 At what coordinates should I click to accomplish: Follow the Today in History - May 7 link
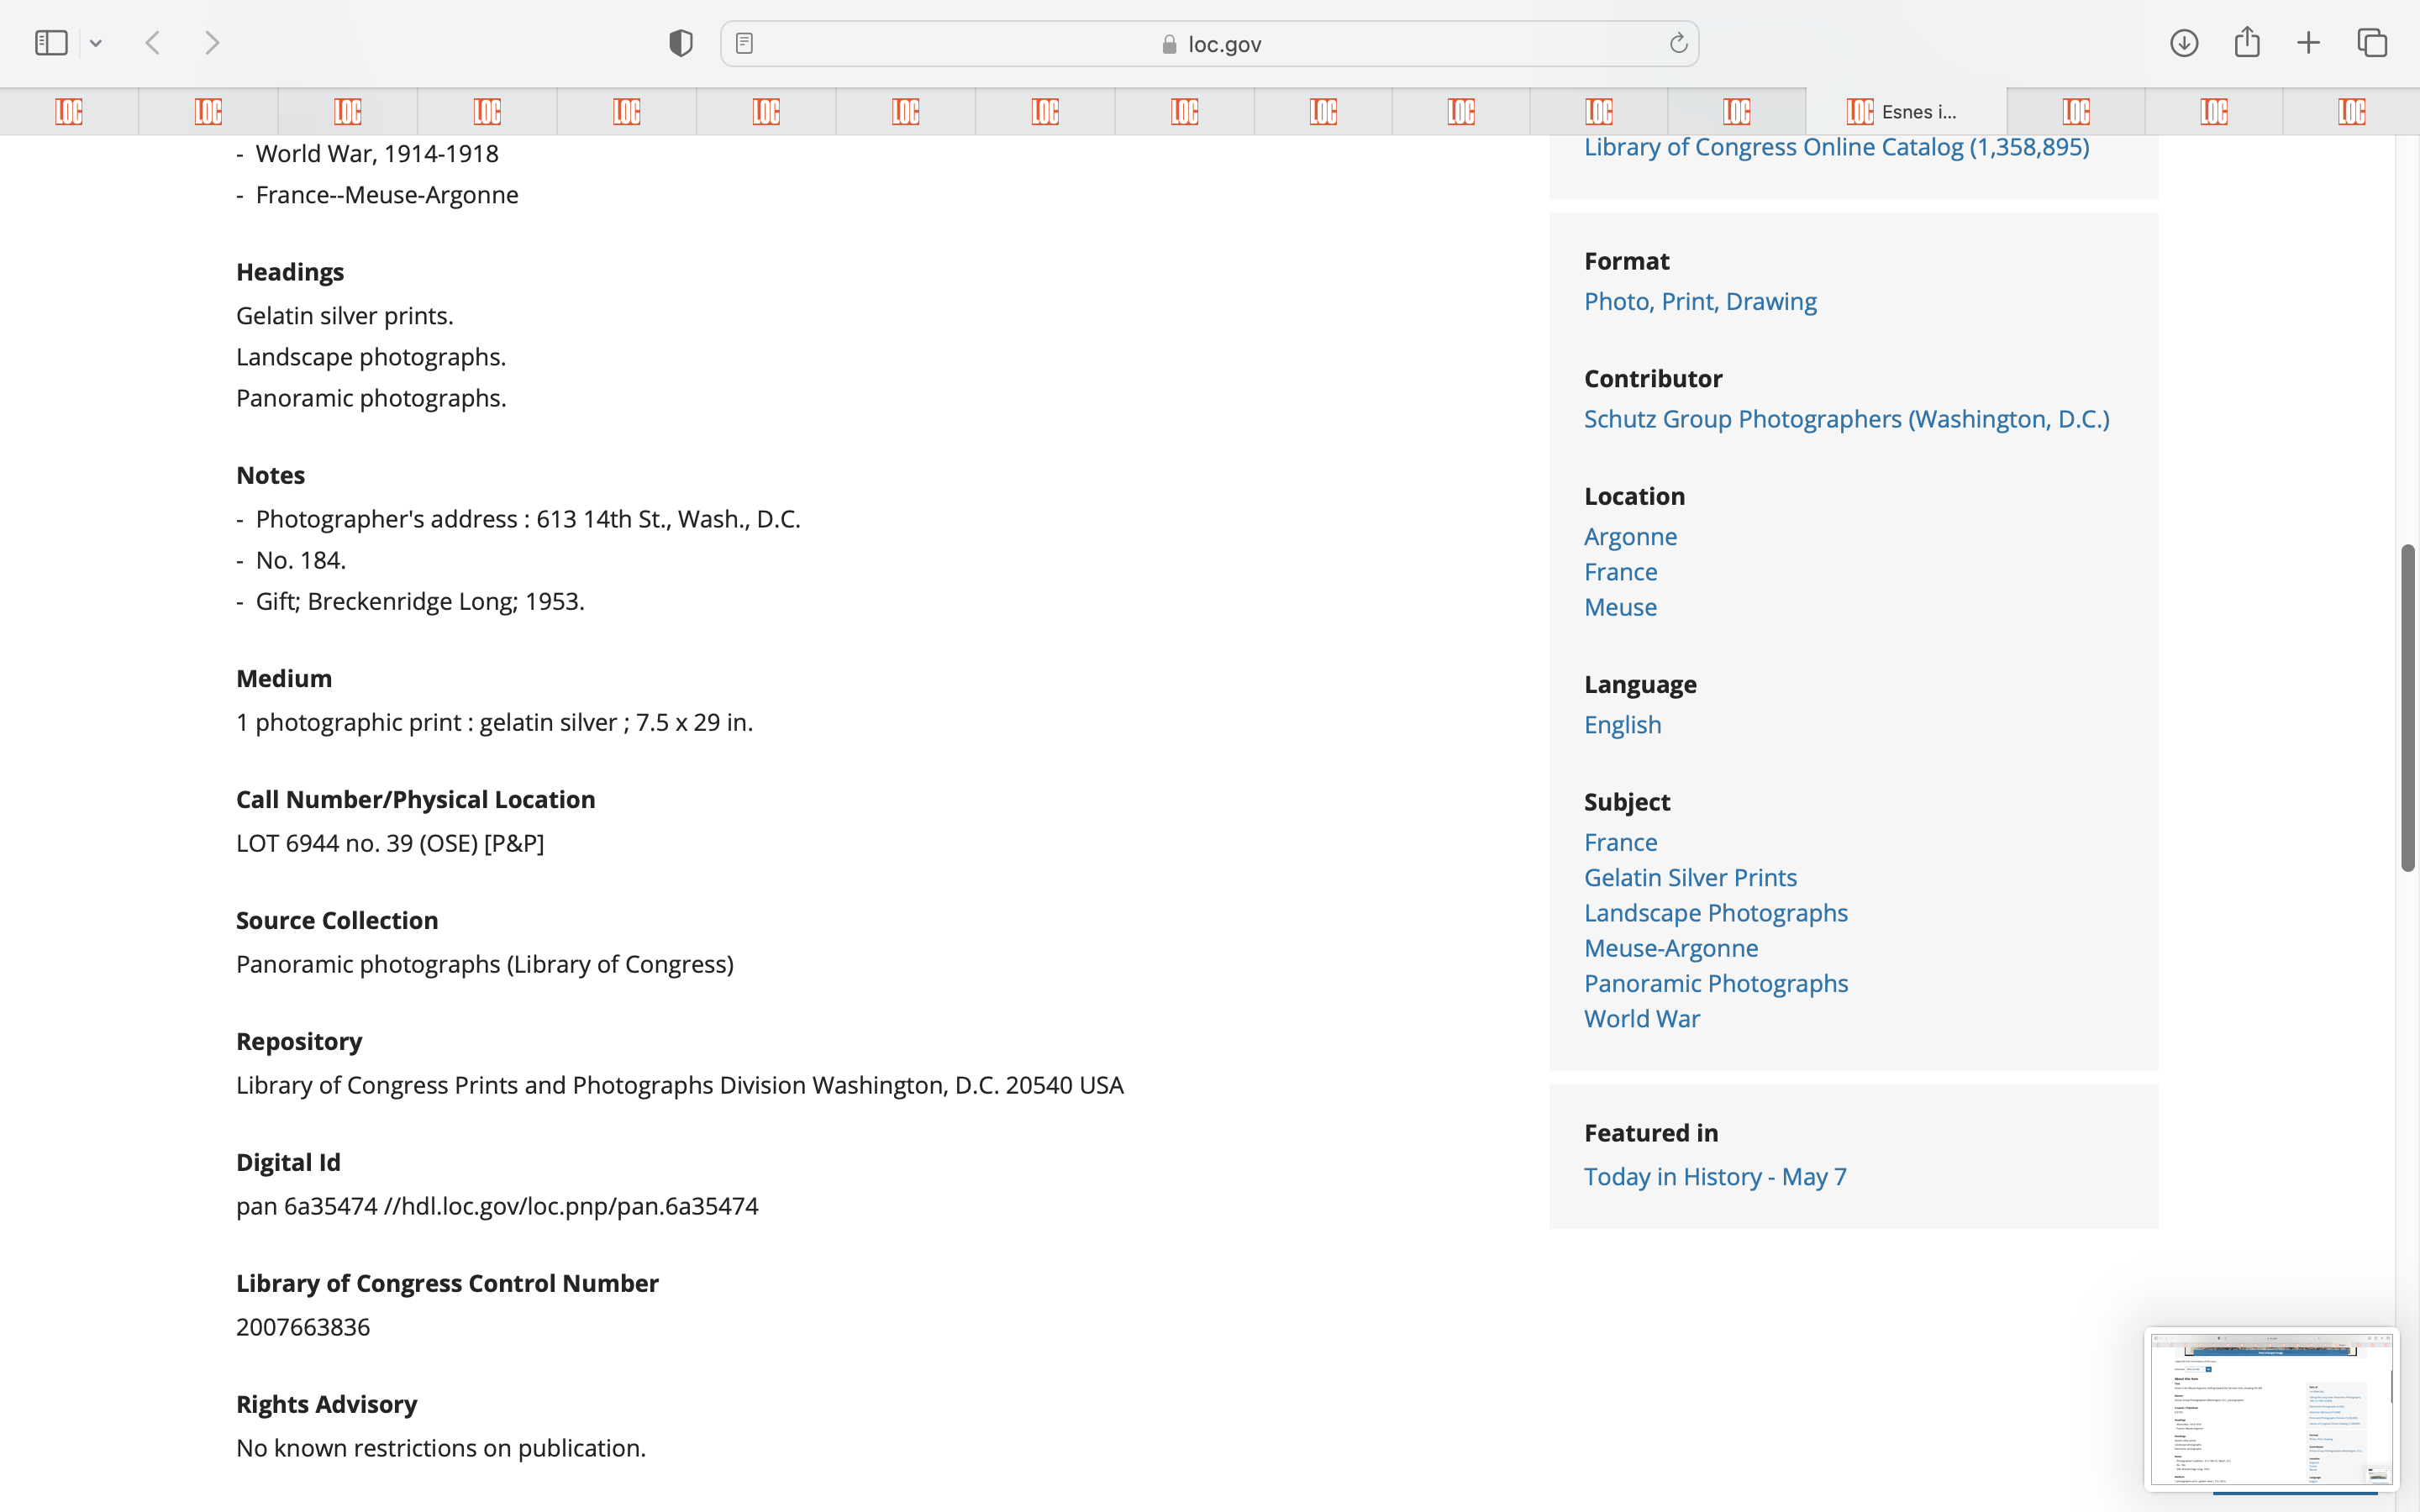point(1715,1177)
